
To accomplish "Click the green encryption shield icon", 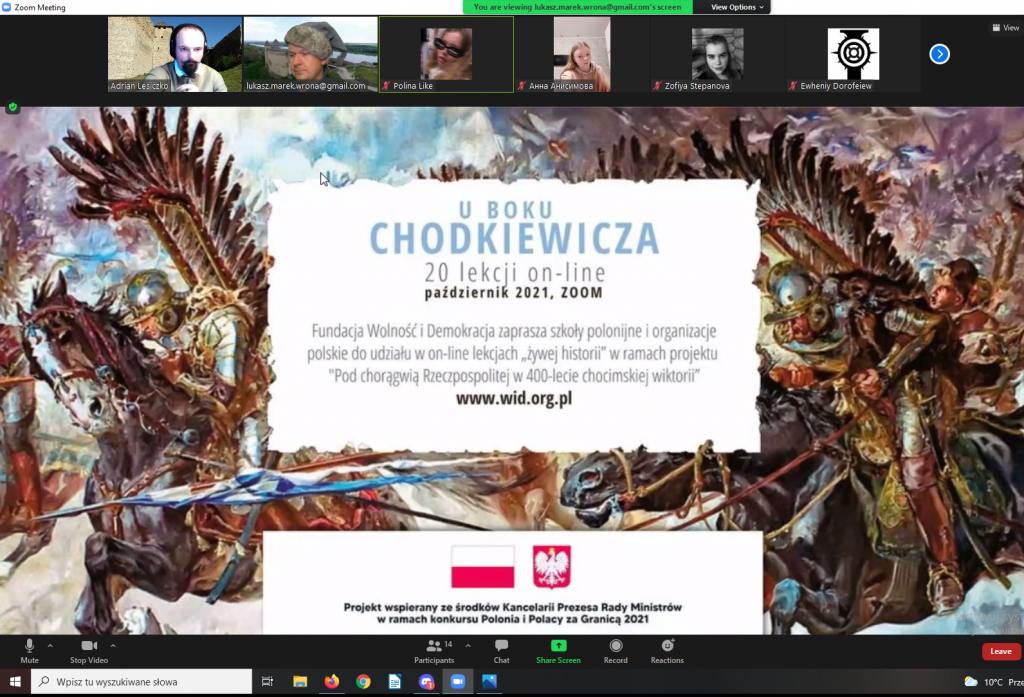I will pos(13,107).
